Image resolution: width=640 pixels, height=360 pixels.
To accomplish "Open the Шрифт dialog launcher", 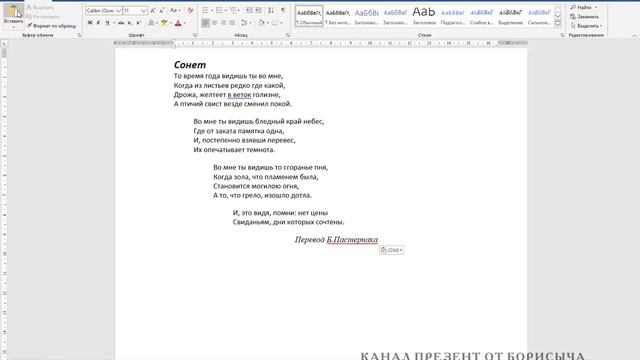I will tap(195, 36).
